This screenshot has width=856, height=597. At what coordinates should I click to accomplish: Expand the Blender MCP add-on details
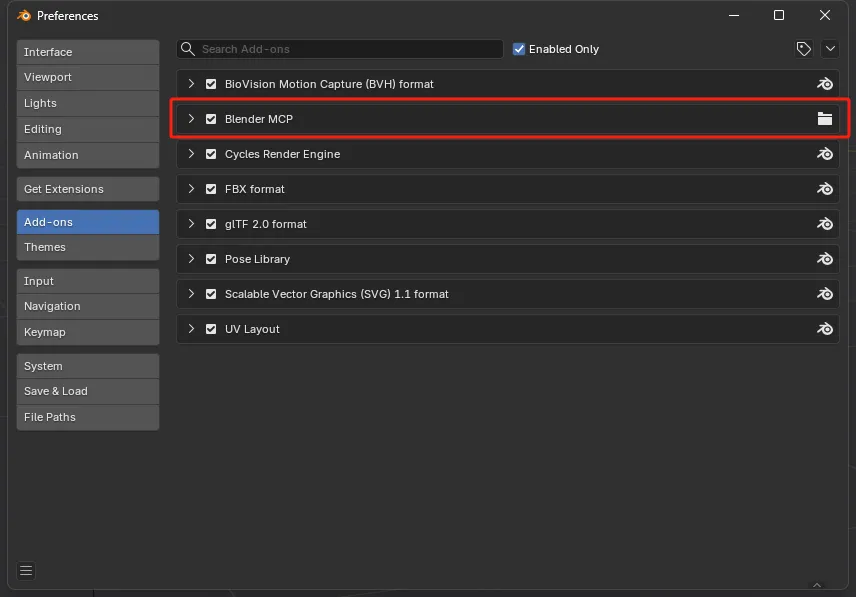click(x=191, y=119)
